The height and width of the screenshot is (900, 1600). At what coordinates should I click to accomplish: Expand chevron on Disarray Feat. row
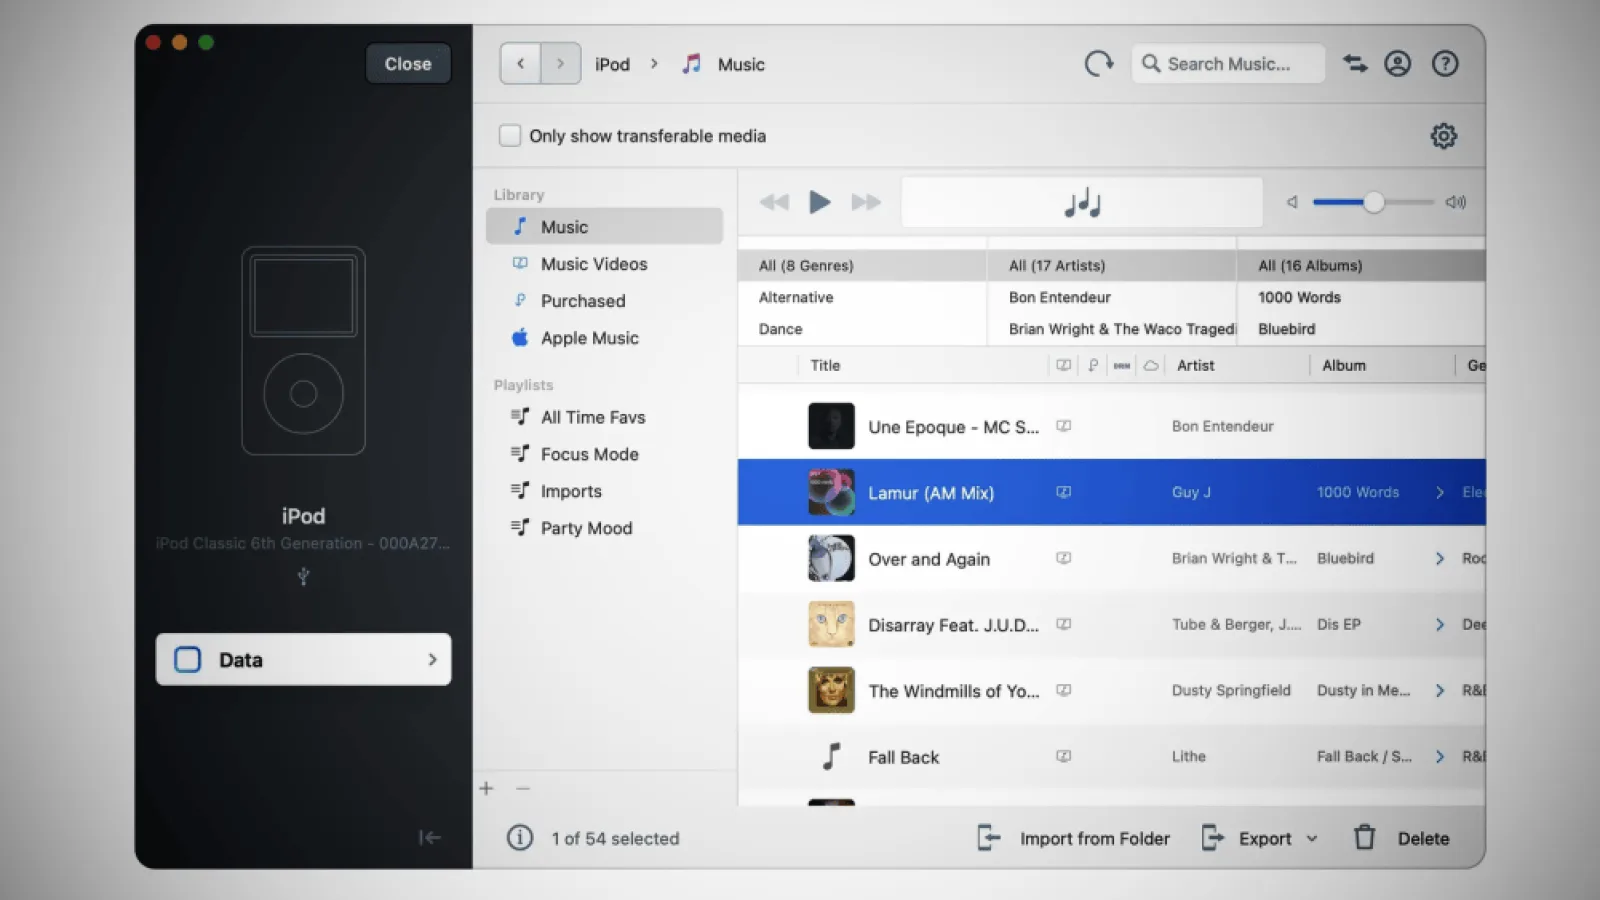[1440, 624]
